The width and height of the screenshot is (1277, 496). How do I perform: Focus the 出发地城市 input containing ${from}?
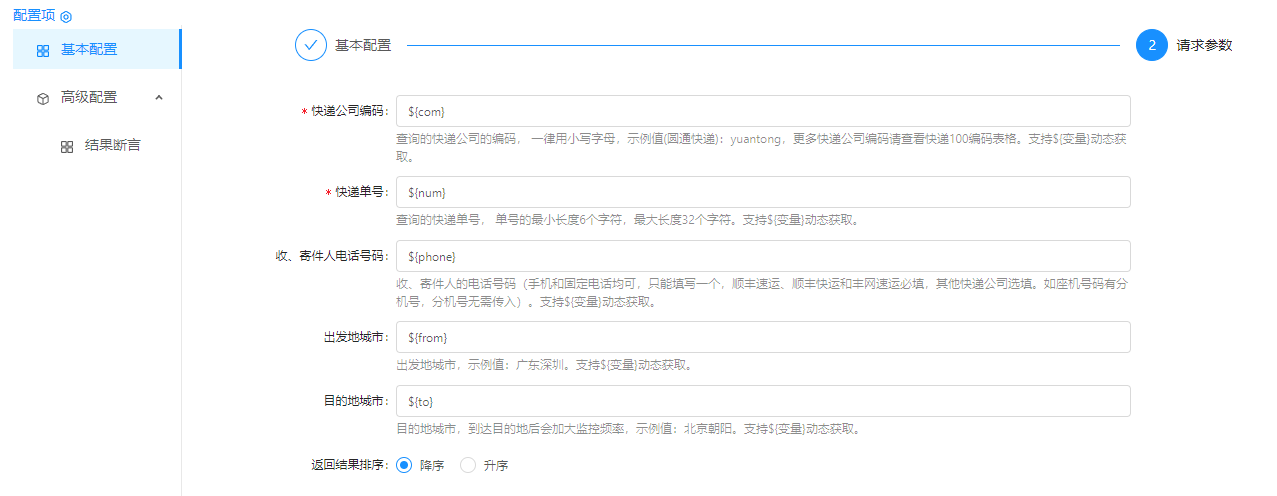763,337
